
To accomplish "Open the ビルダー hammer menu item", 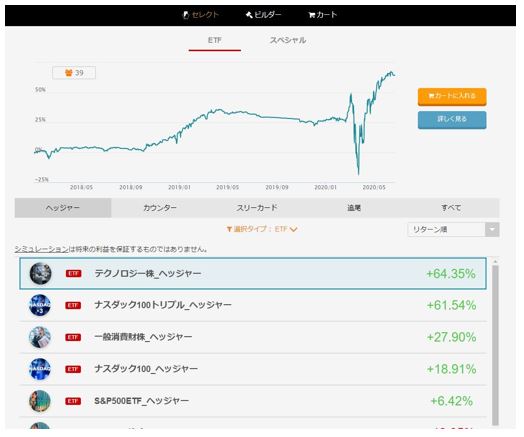I will click(264, 15).
